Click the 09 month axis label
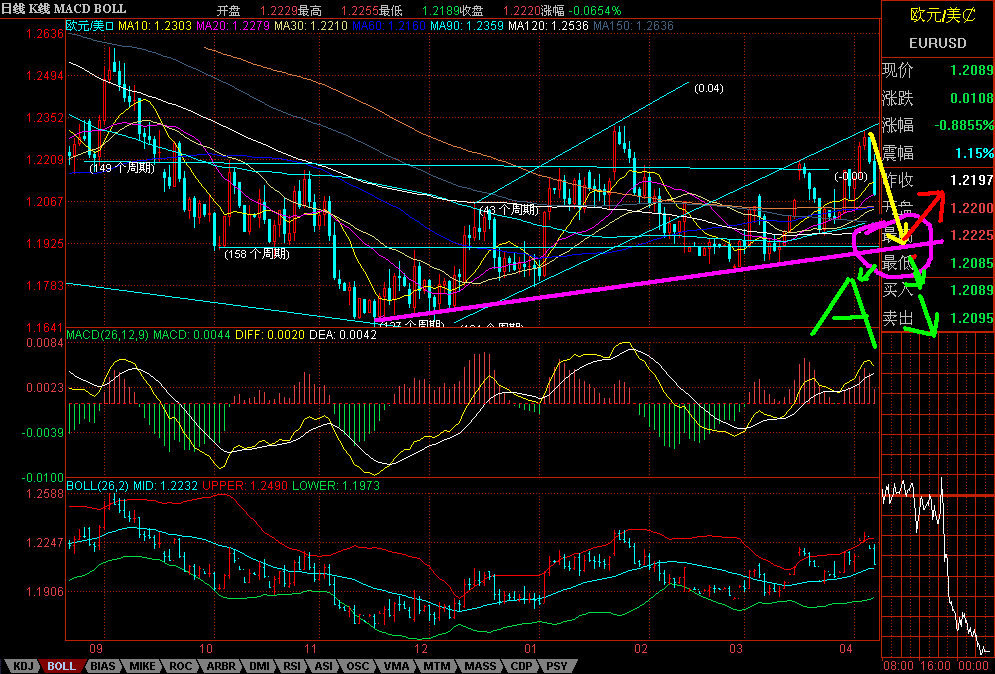This screenshot has width=995, height=674. [x=95, y=649]
